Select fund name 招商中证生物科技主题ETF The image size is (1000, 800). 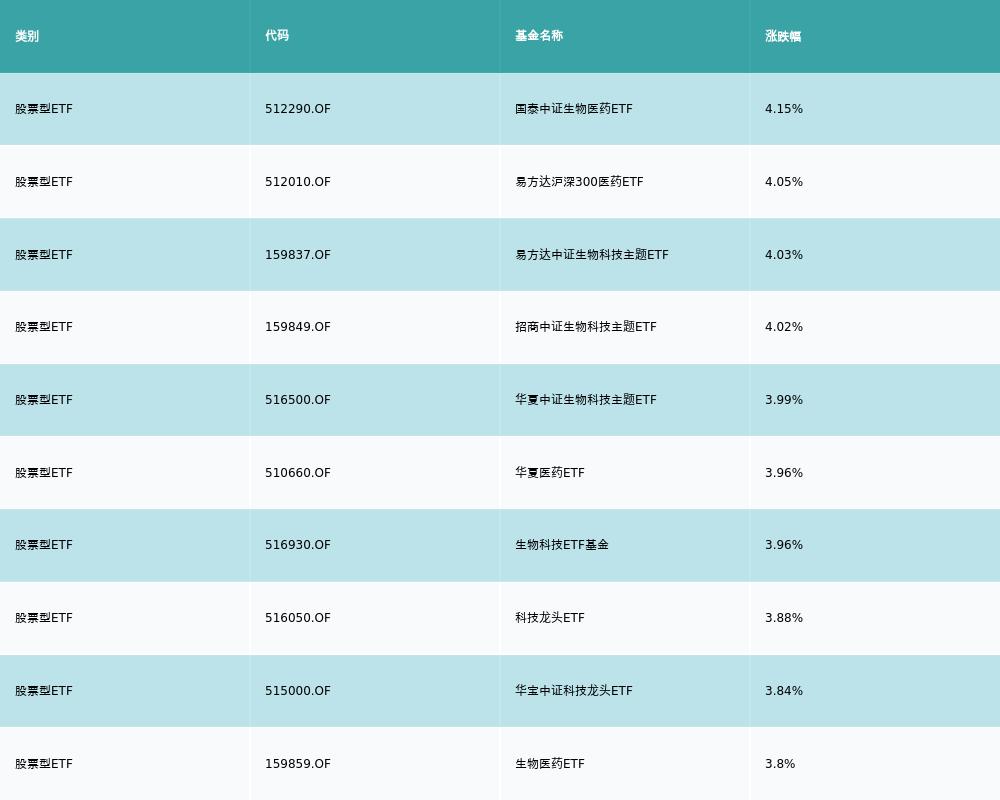(586, 327)
